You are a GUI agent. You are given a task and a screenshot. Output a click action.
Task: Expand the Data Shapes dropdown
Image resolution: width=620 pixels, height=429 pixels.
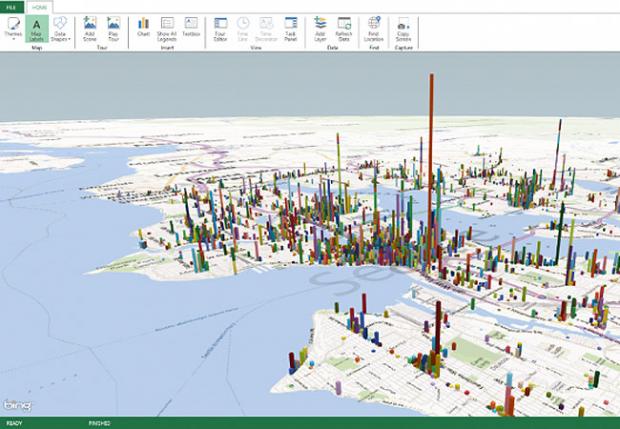(61, 28)
